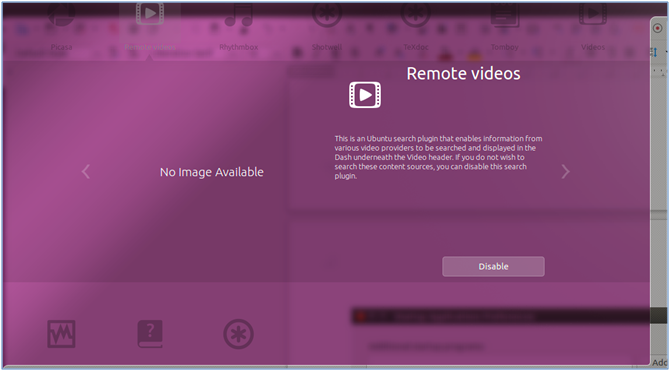The width and height of the screenshot is (671, 371).
Task: Click the No Image Available placeholder
Action: coord(212,172)
